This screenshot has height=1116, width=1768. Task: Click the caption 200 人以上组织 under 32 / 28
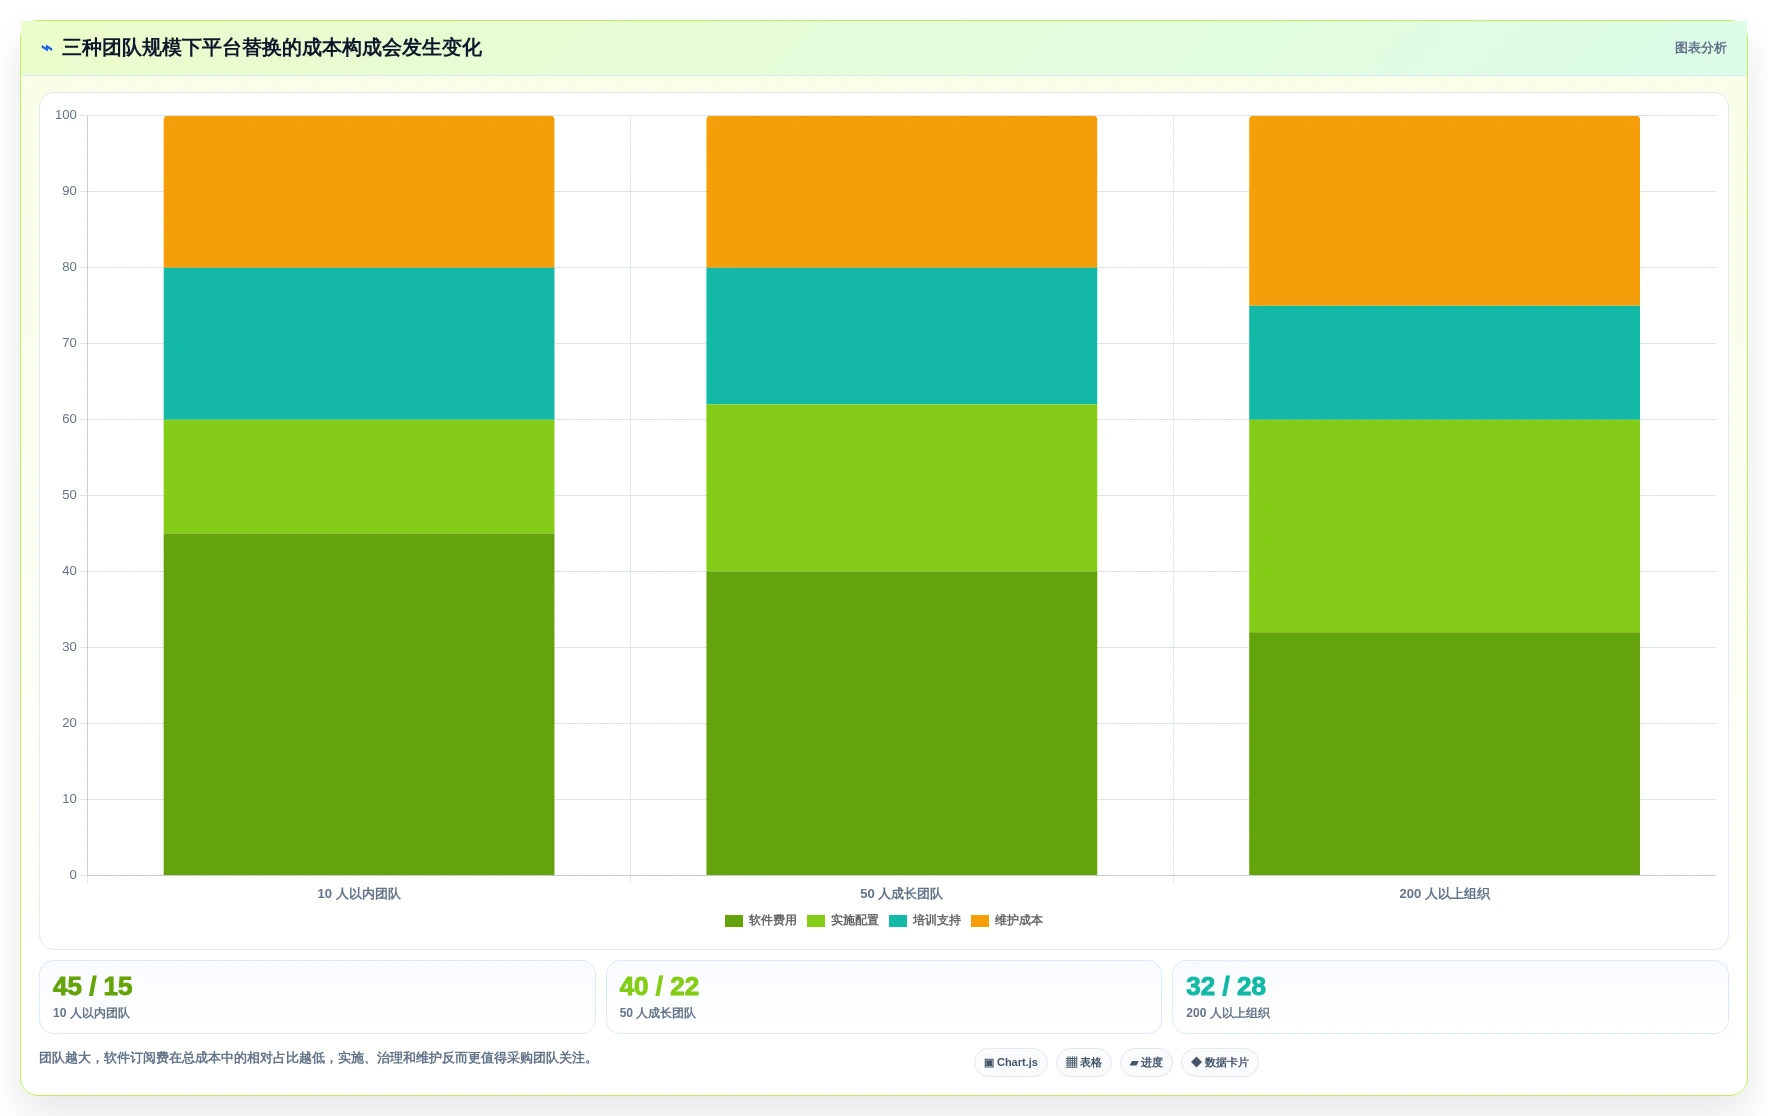[1228, 1013]
